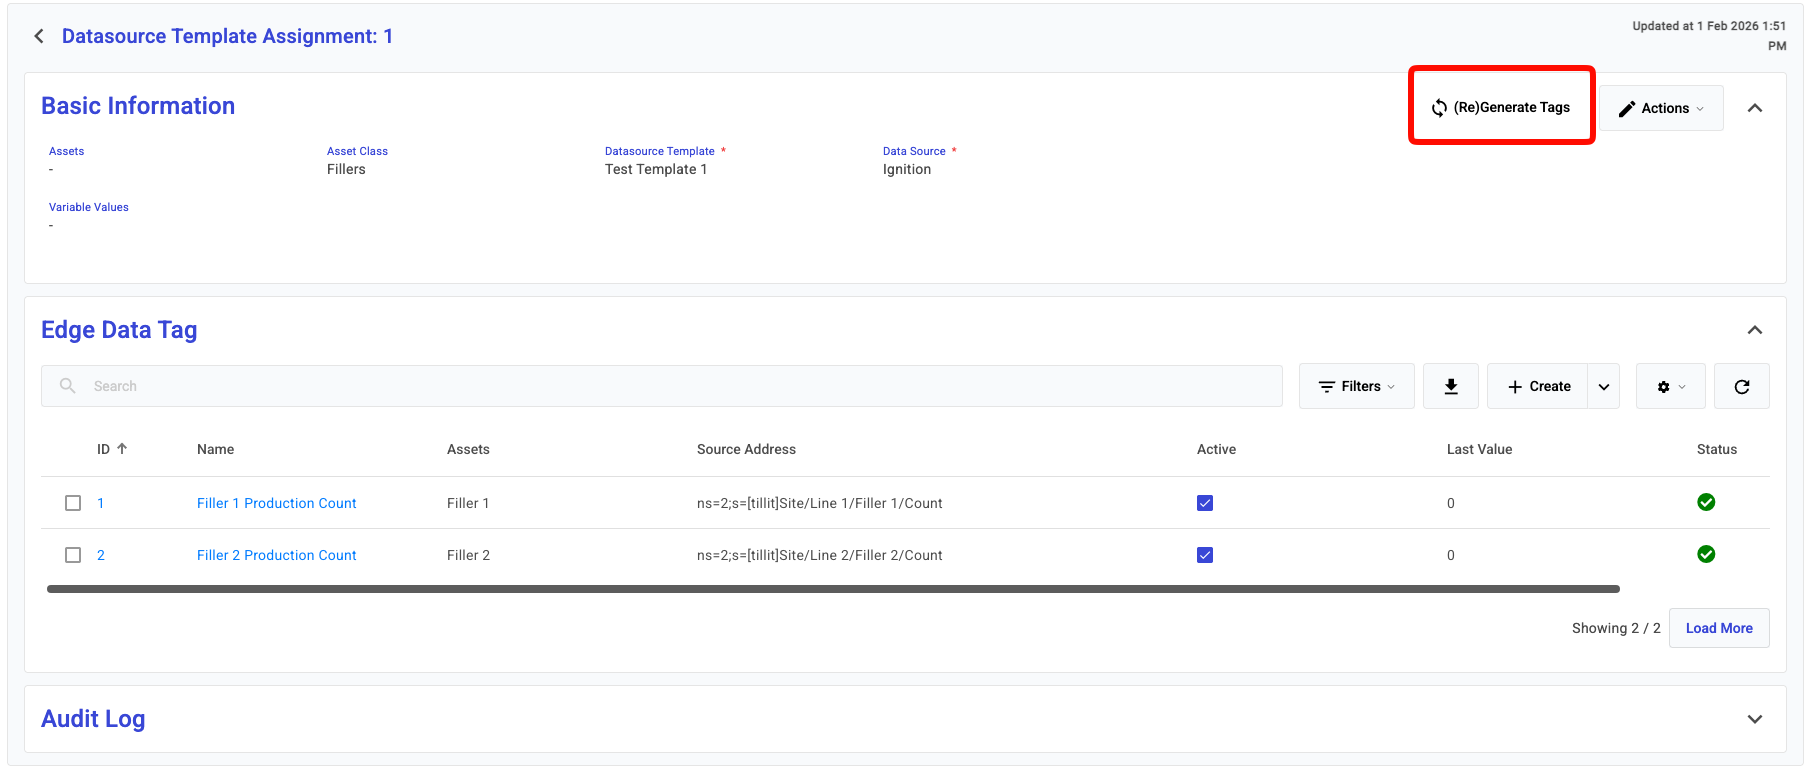The width and height of the screenshot is (1811, 771).
Task: Collapse the Edge Data Tag section
Action: [x=1754, y=330]
